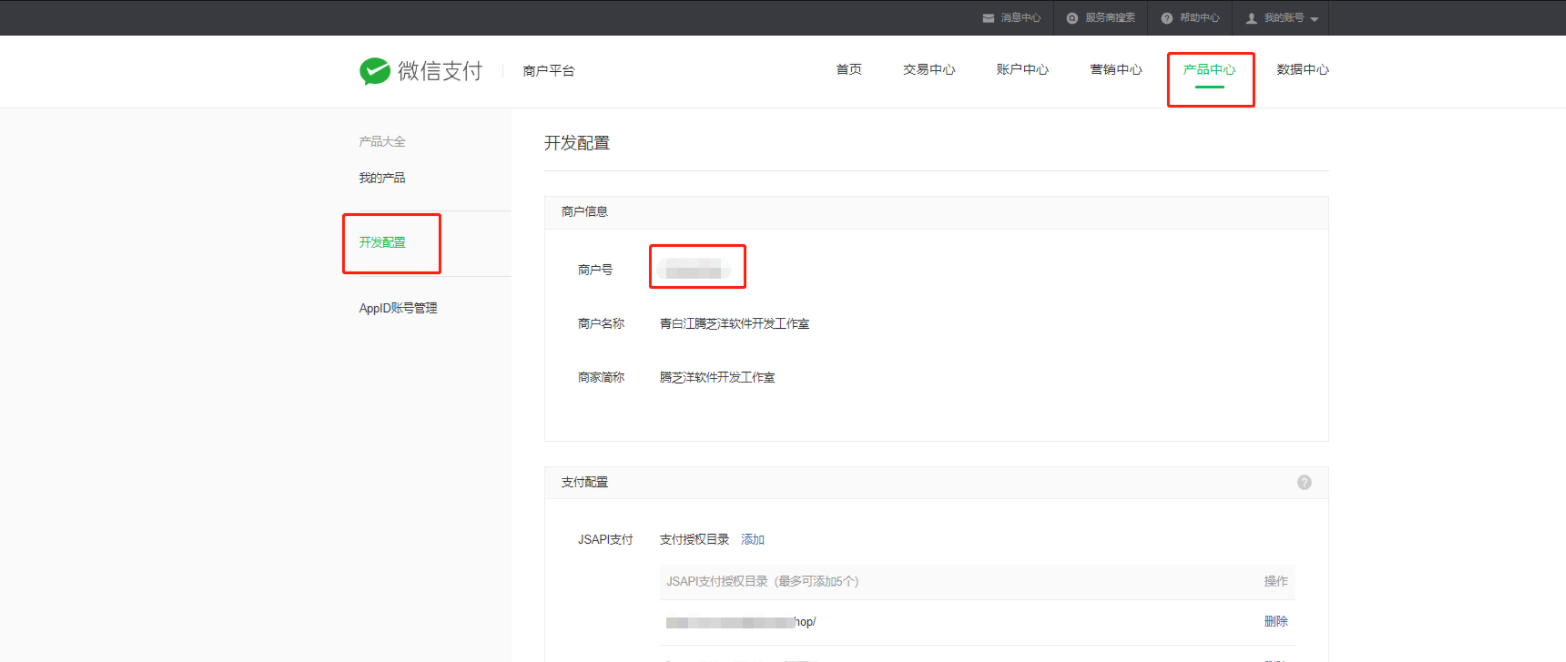The height and width of the screenshot is (662, 1566).
Task: Open 帮助中心 in the top bar
Action: [1199, 18]
